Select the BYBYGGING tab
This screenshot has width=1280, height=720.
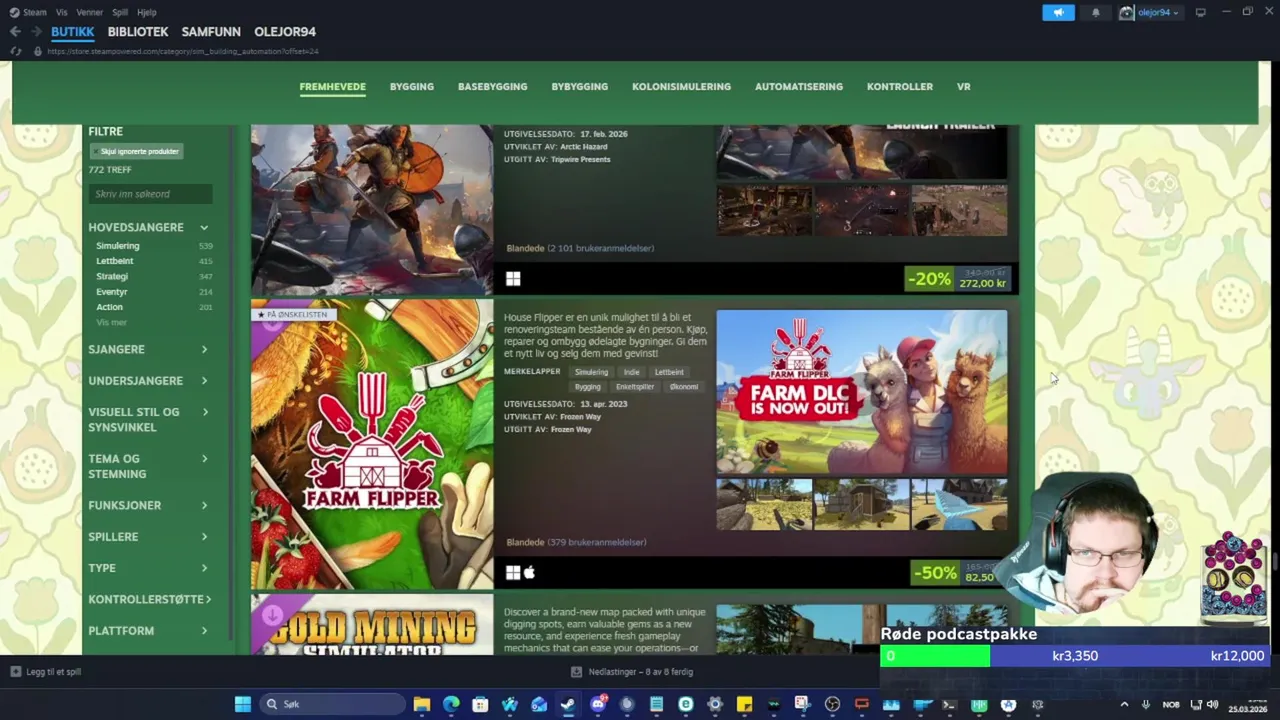pyautogui.click(x=579, y=87)
